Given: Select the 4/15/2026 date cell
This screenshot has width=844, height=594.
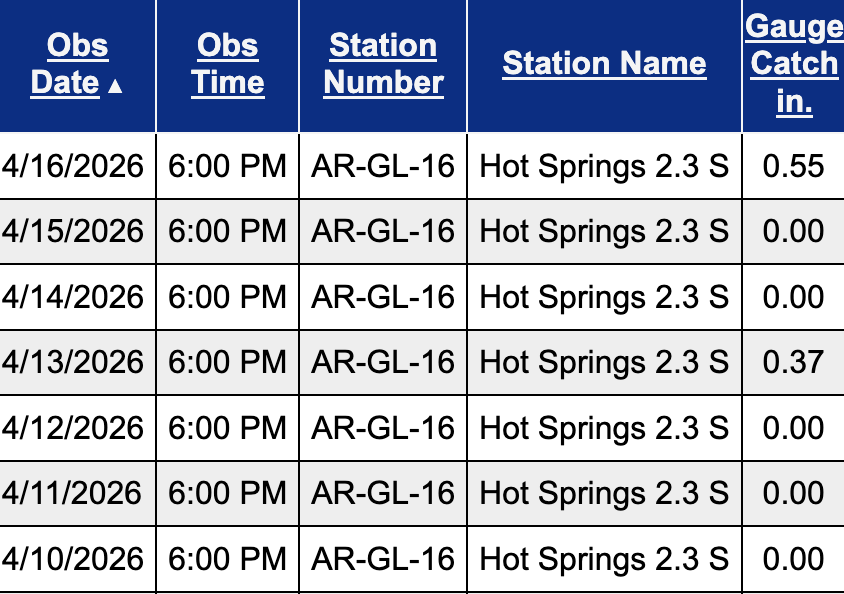Looking at the screenshot, I should point(73,231).
